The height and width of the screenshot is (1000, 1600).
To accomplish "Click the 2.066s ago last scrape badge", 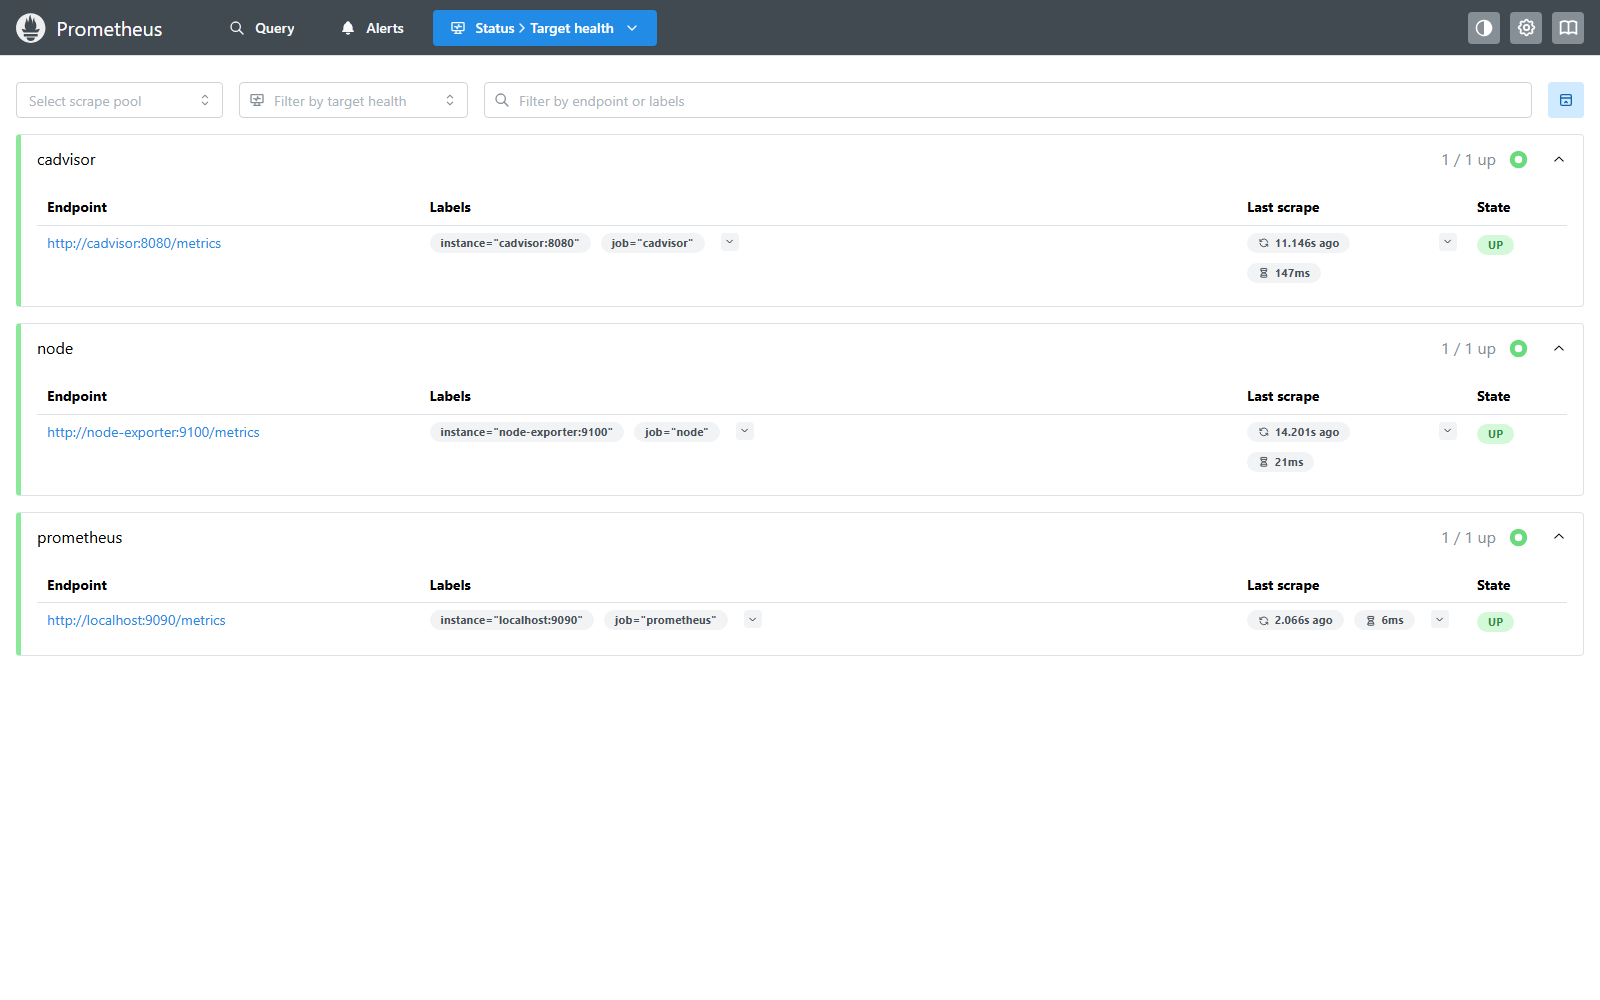I will (1295, 620).
